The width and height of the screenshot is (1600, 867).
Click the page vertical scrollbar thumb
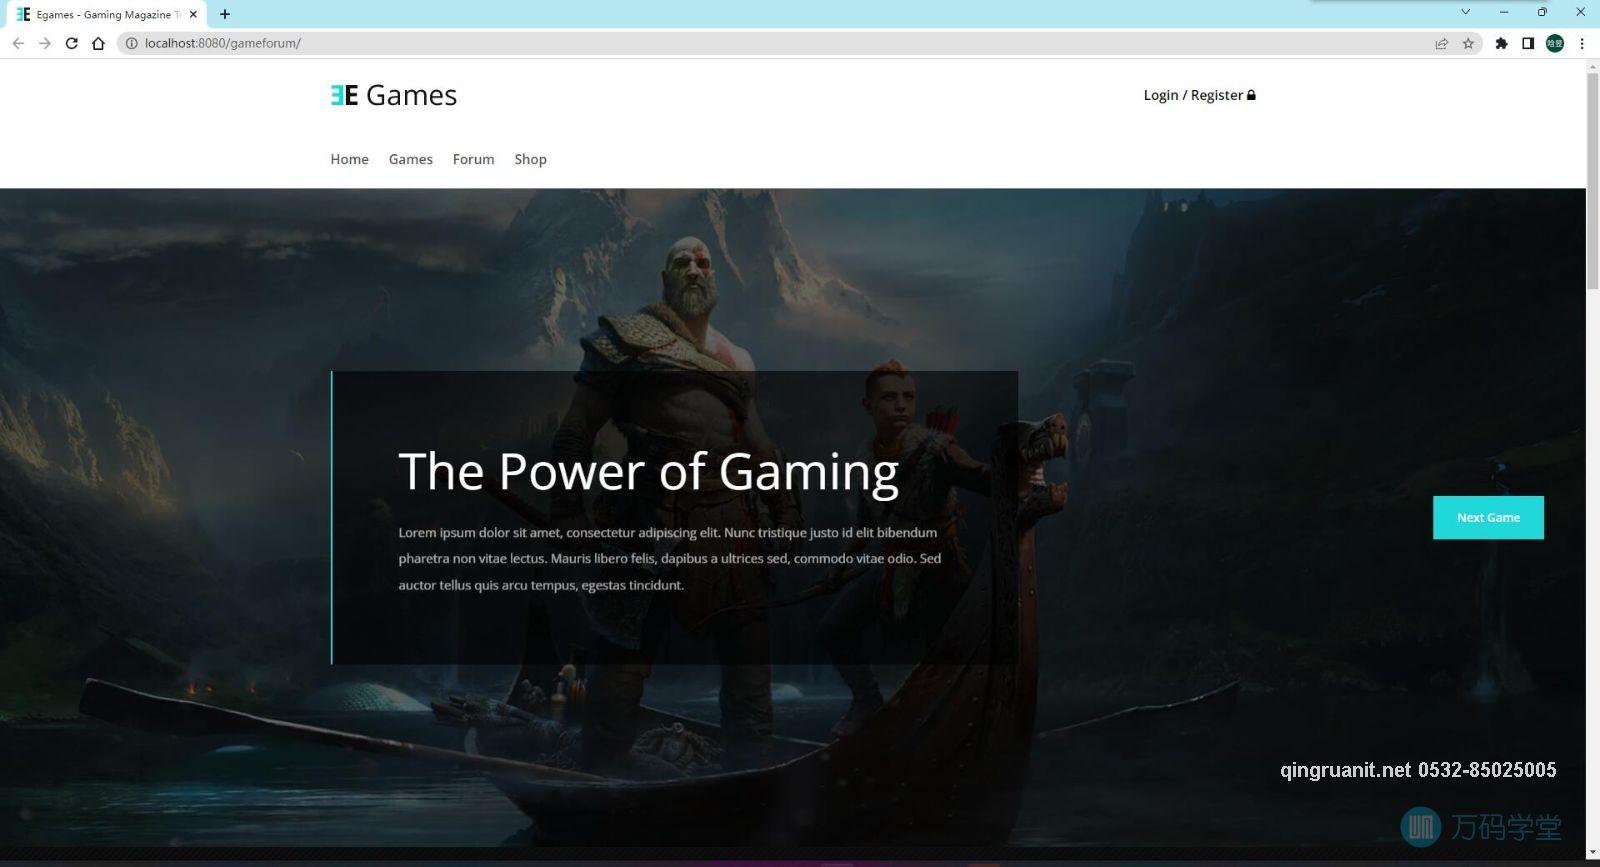tap(1592, 180)
